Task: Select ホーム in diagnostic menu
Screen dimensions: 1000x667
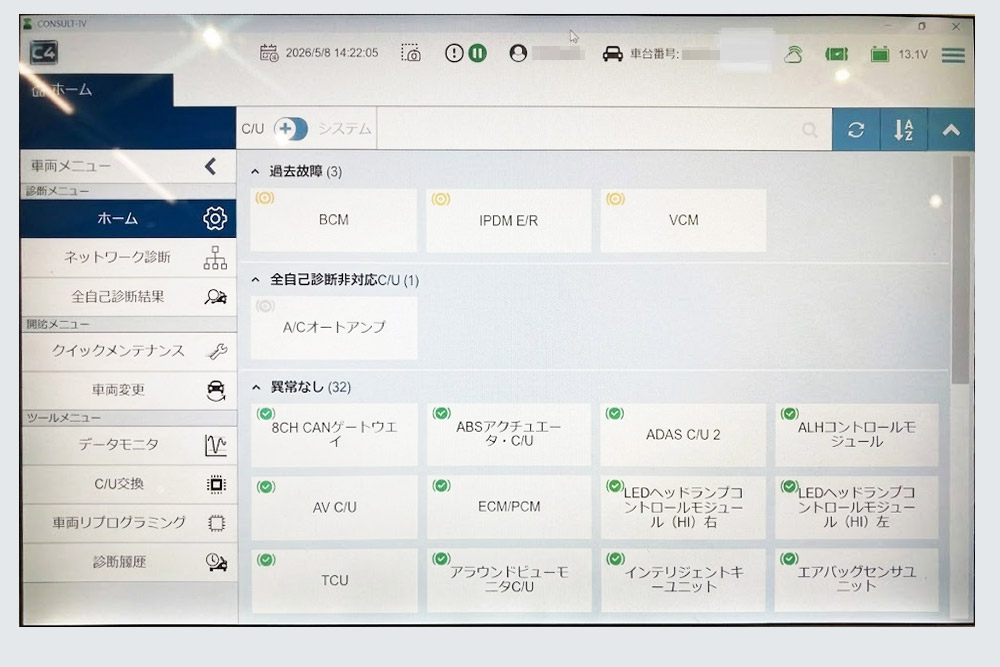Action: 128,219
